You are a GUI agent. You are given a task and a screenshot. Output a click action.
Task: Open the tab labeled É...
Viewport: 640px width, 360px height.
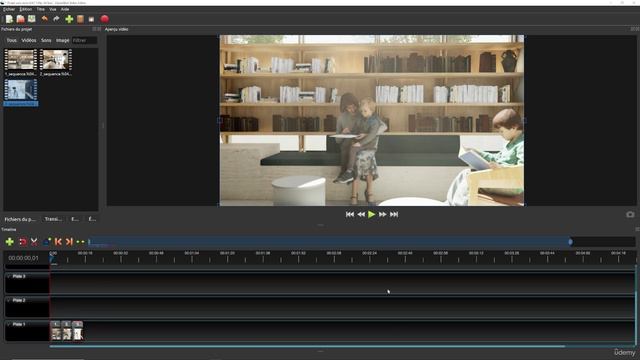(x=93, y=219)
